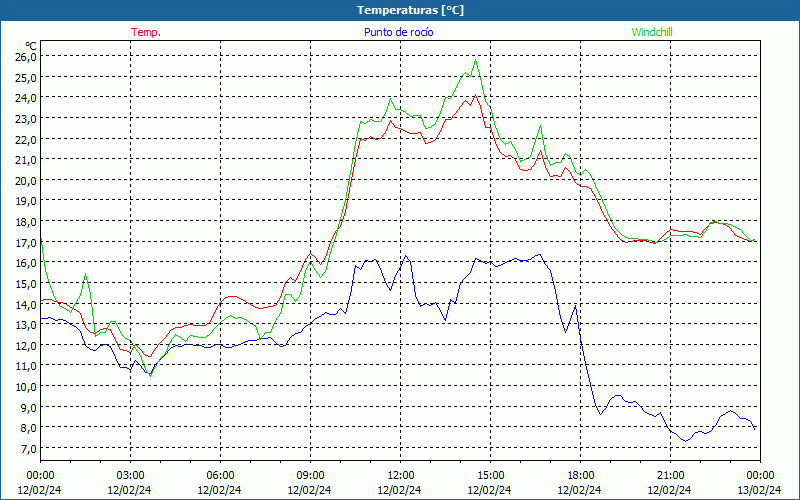800x500 pixels.
Task: Select the 9,0 y-axis value
Action: (28, 407)
